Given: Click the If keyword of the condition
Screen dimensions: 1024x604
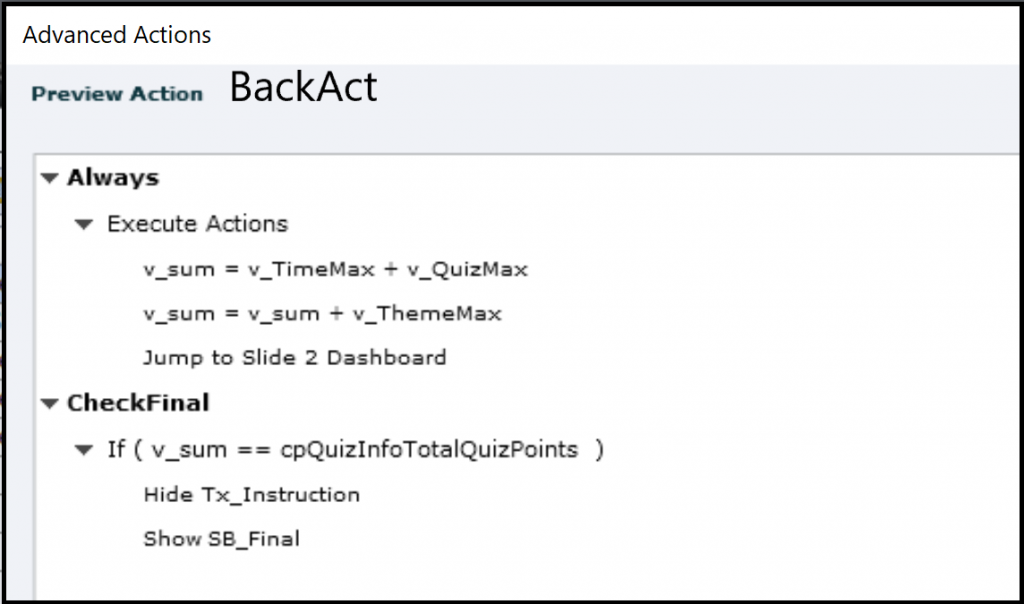Looking at the screenshot, I should tap(116, 449).
